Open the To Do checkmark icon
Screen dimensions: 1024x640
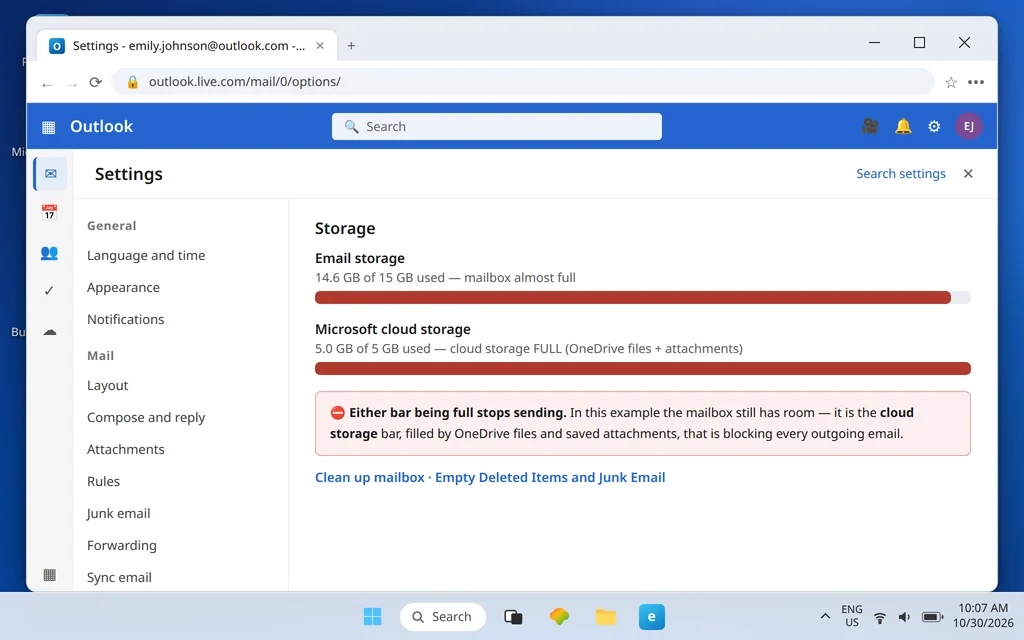[49, 291]
